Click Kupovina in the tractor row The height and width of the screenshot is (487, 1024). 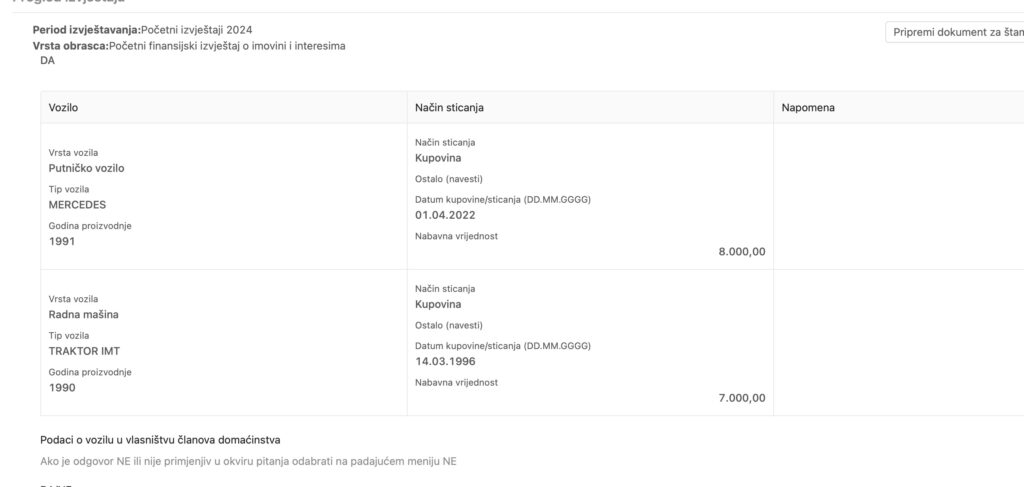(x=438, y=304)
